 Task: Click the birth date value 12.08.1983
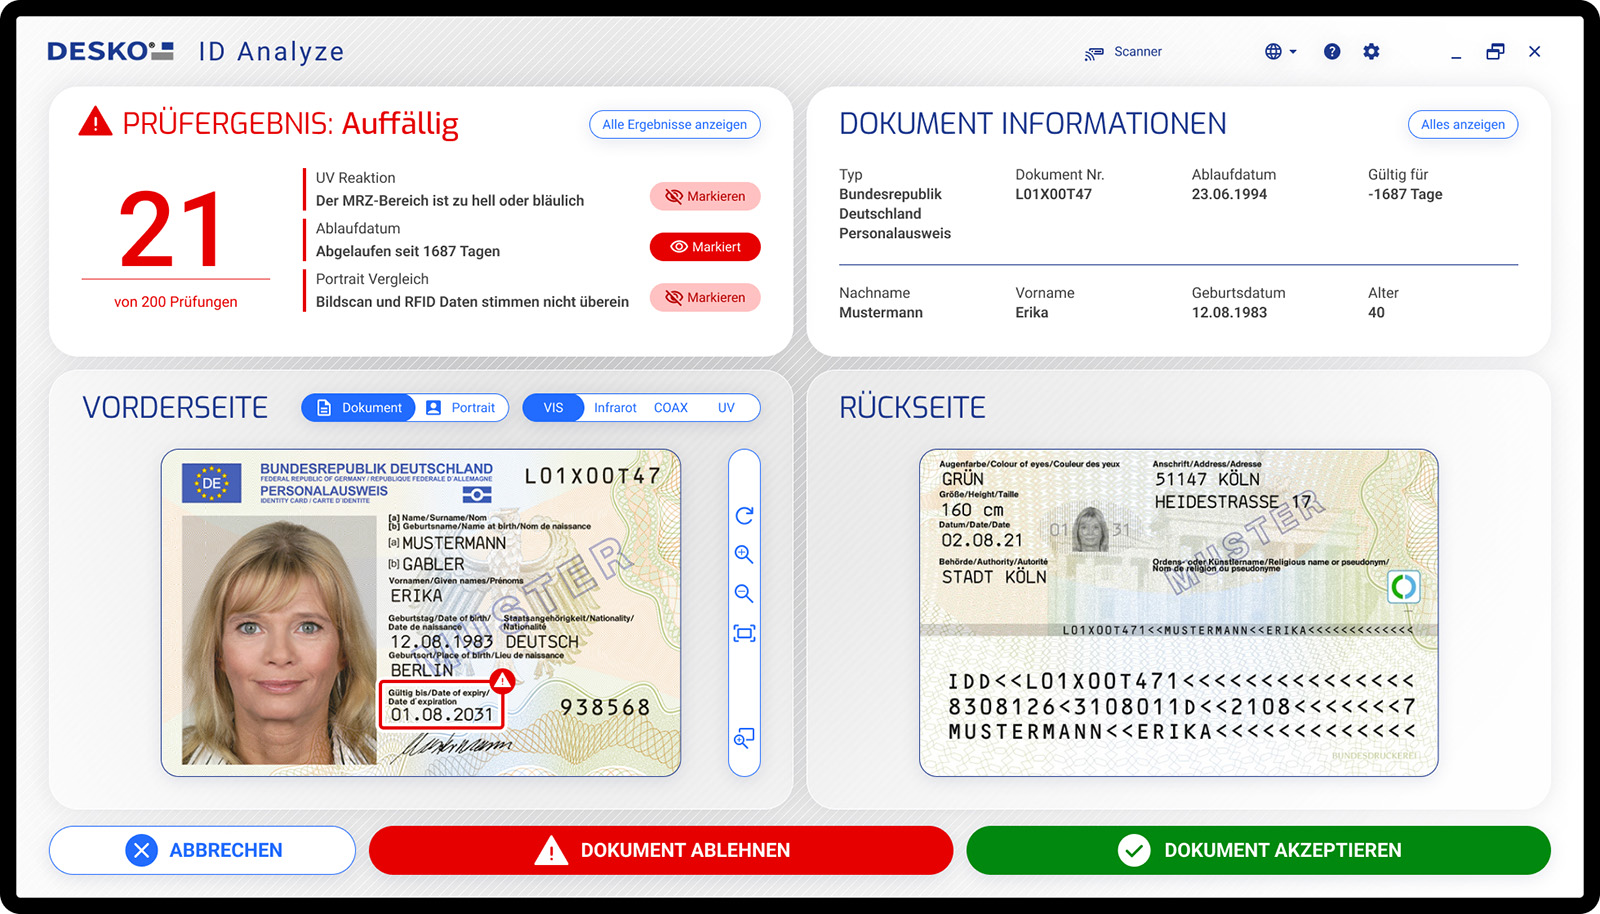coord(1229,313)
